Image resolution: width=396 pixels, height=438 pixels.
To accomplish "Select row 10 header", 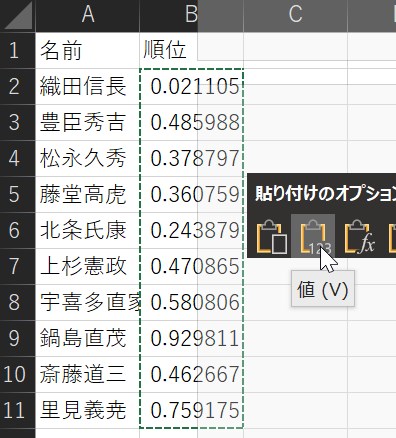I will pos(17,374).
